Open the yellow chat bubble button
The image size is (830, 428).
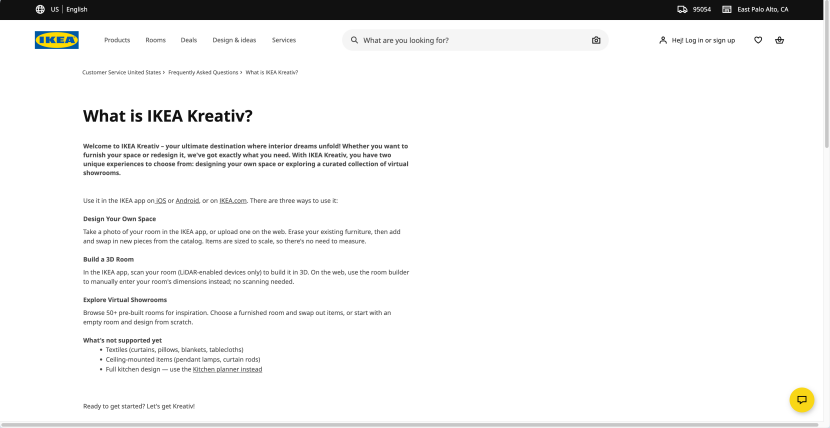pyautogui.click(x=802, y=400)
